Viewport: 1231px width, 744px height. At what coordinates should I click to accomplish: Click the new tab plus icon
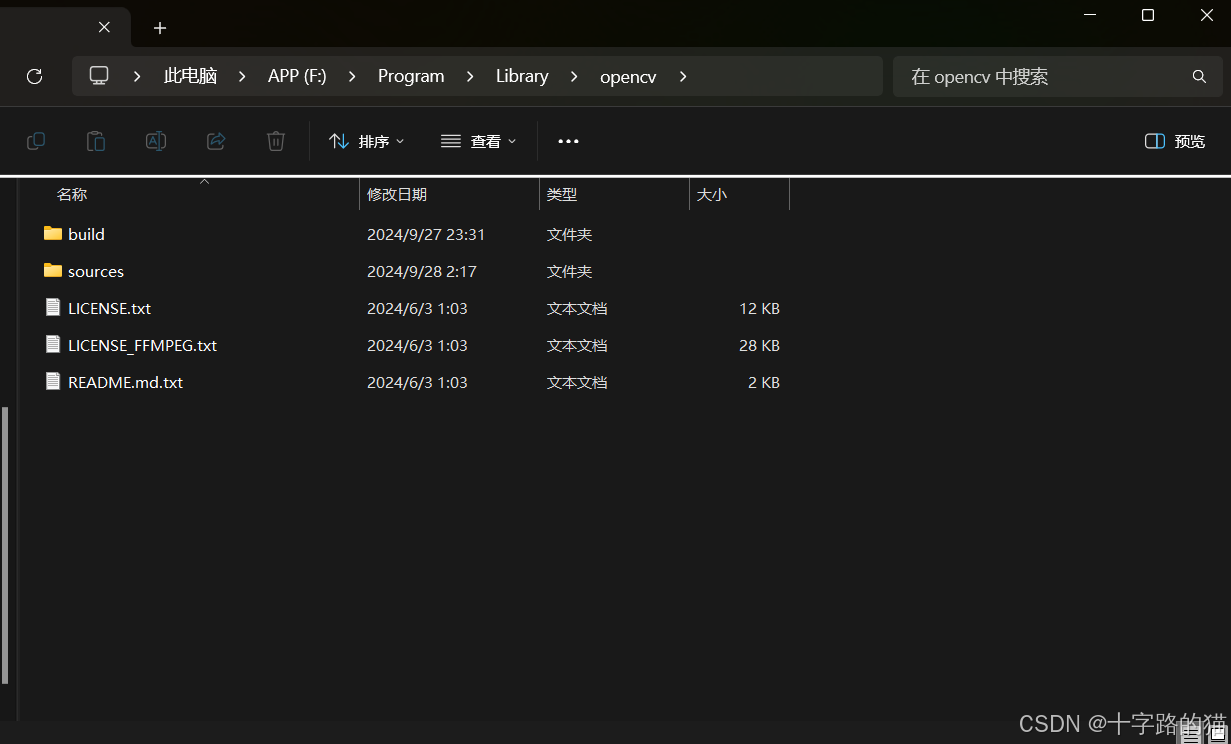click(159, 28)
